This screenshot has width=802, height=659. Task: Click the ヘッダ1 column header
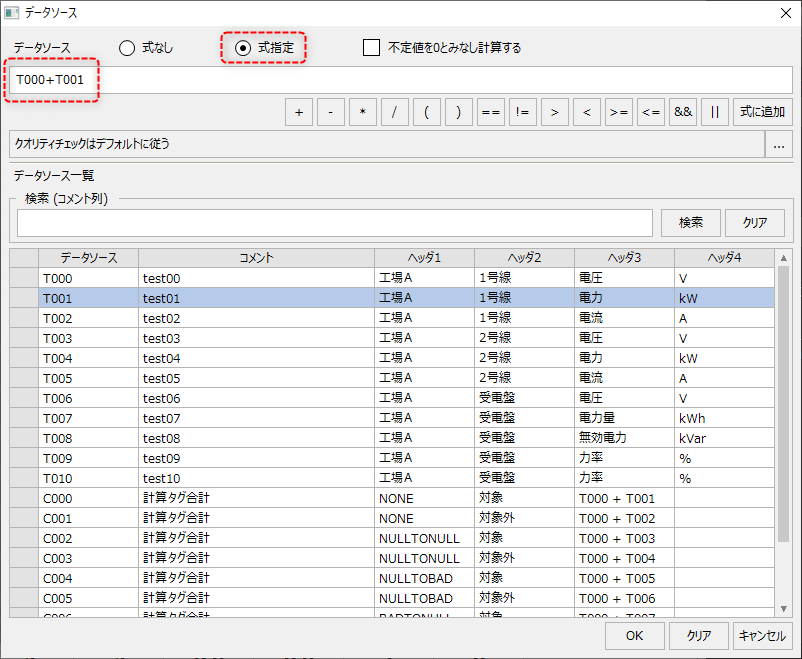click(x=424, y=258)
